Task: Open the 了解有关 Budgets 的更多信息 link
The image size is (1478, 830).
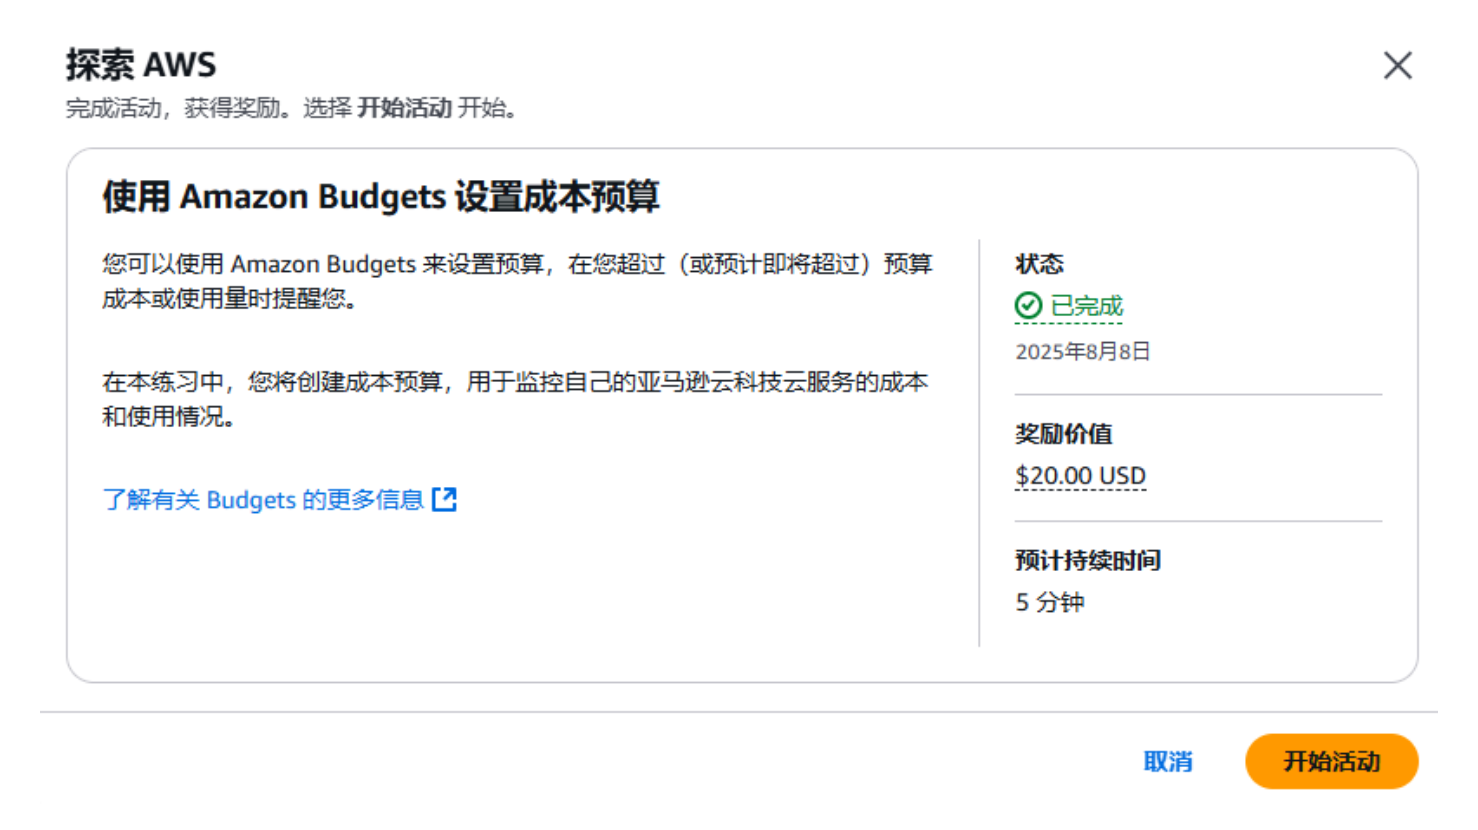Action: pos(264,499)
